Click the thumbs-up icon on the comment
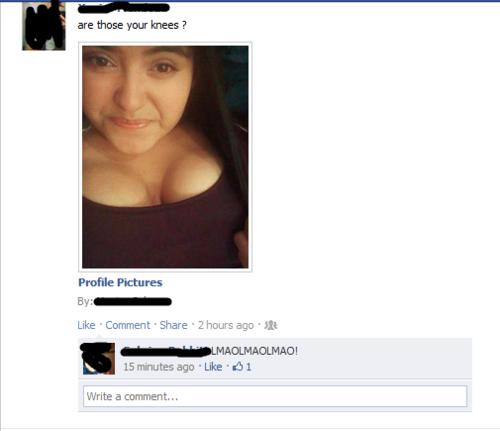Screen dimensions: 500x431 tap(238, 367)
